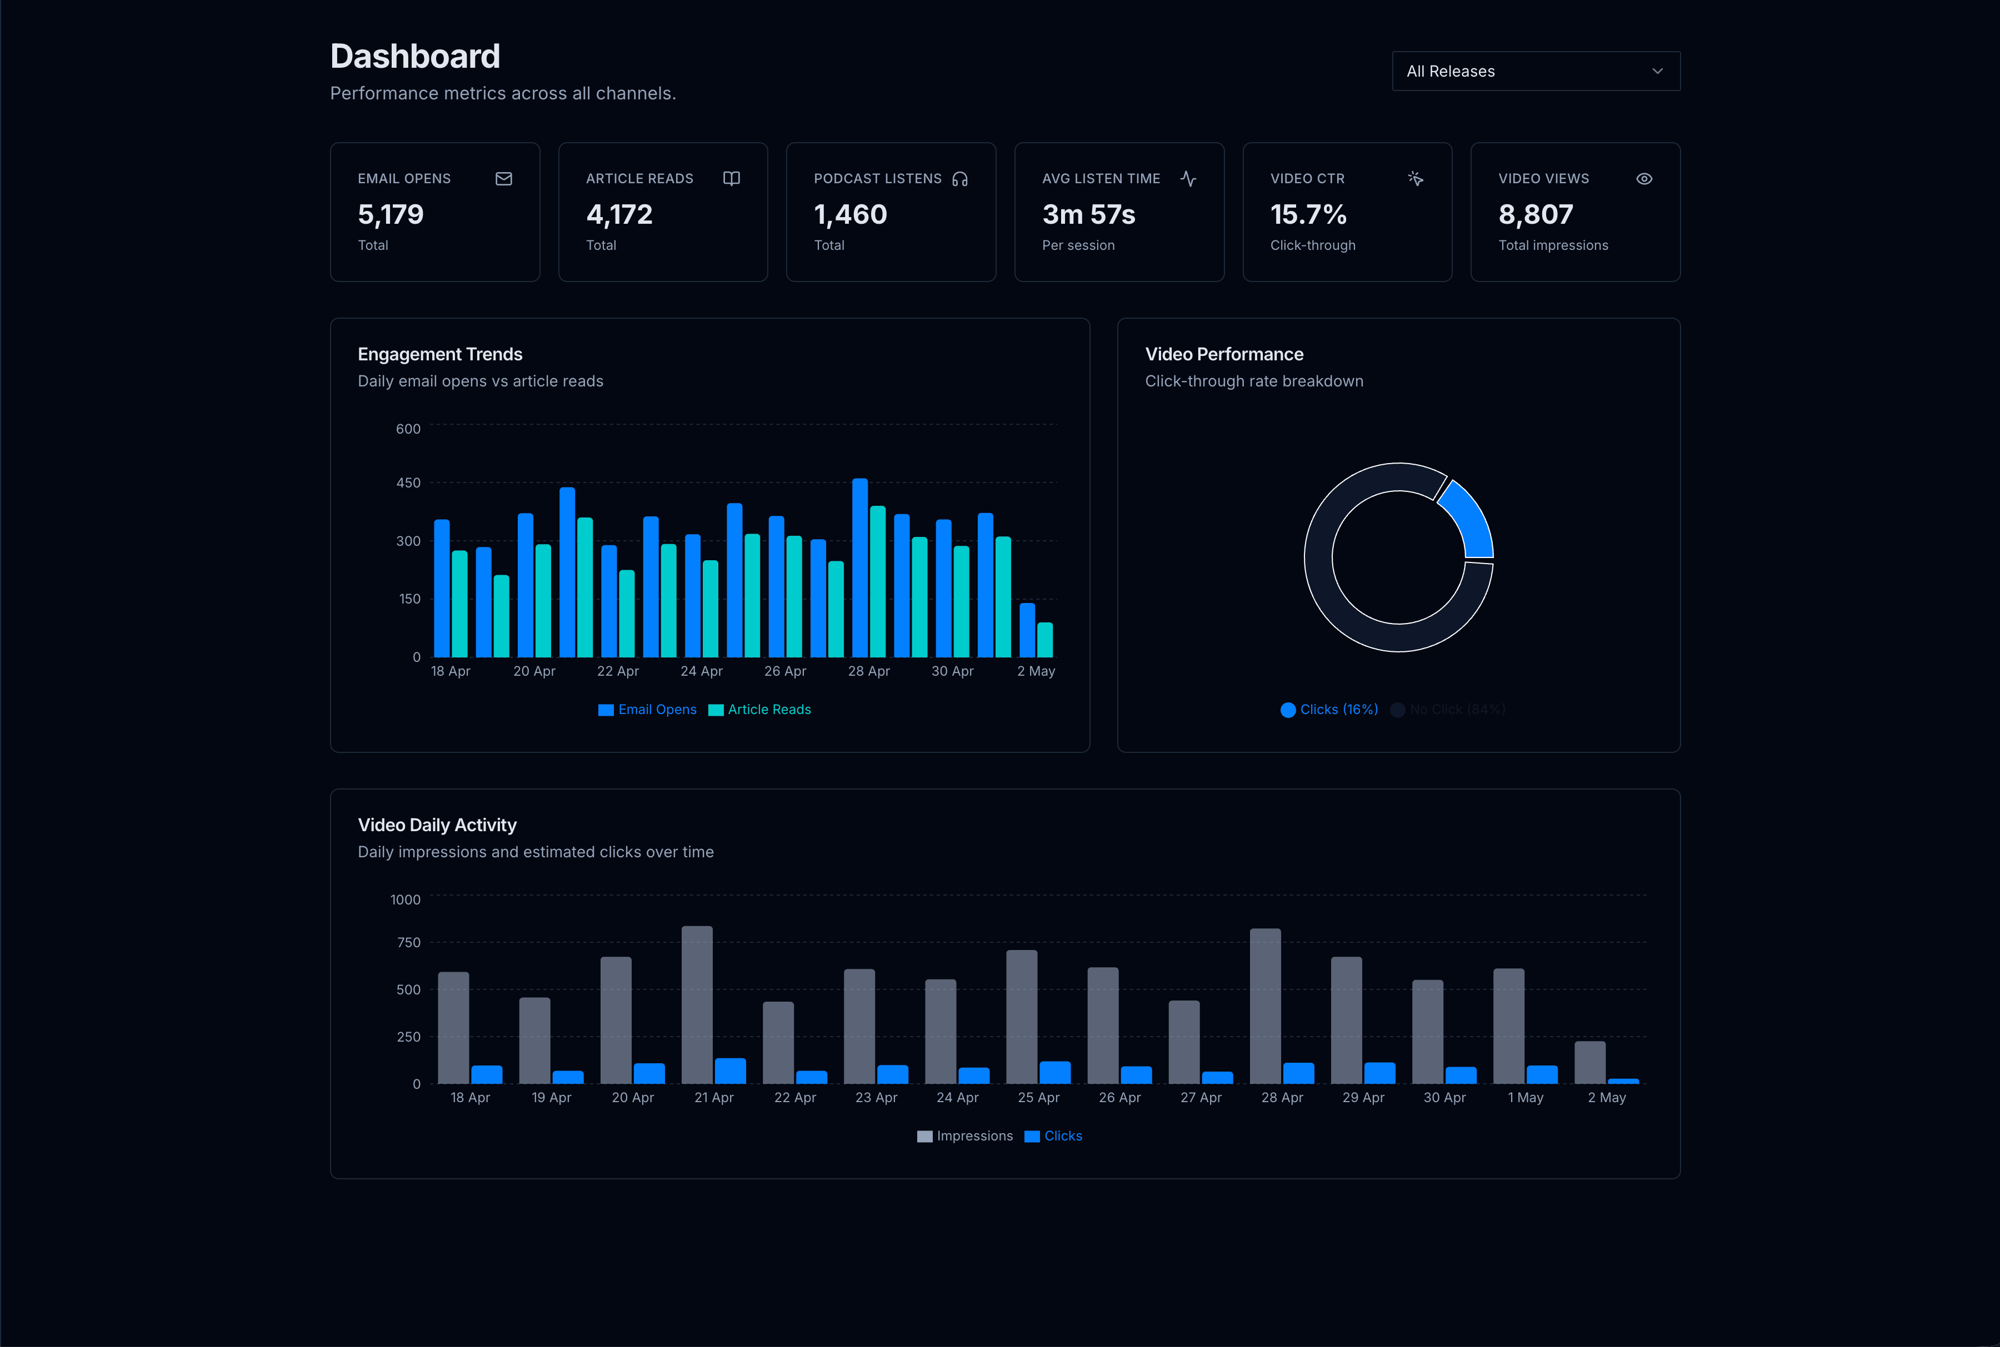
Task: Click the 'Click-through rate breakdown' subtitle
Action: (x=1254, y=381)
